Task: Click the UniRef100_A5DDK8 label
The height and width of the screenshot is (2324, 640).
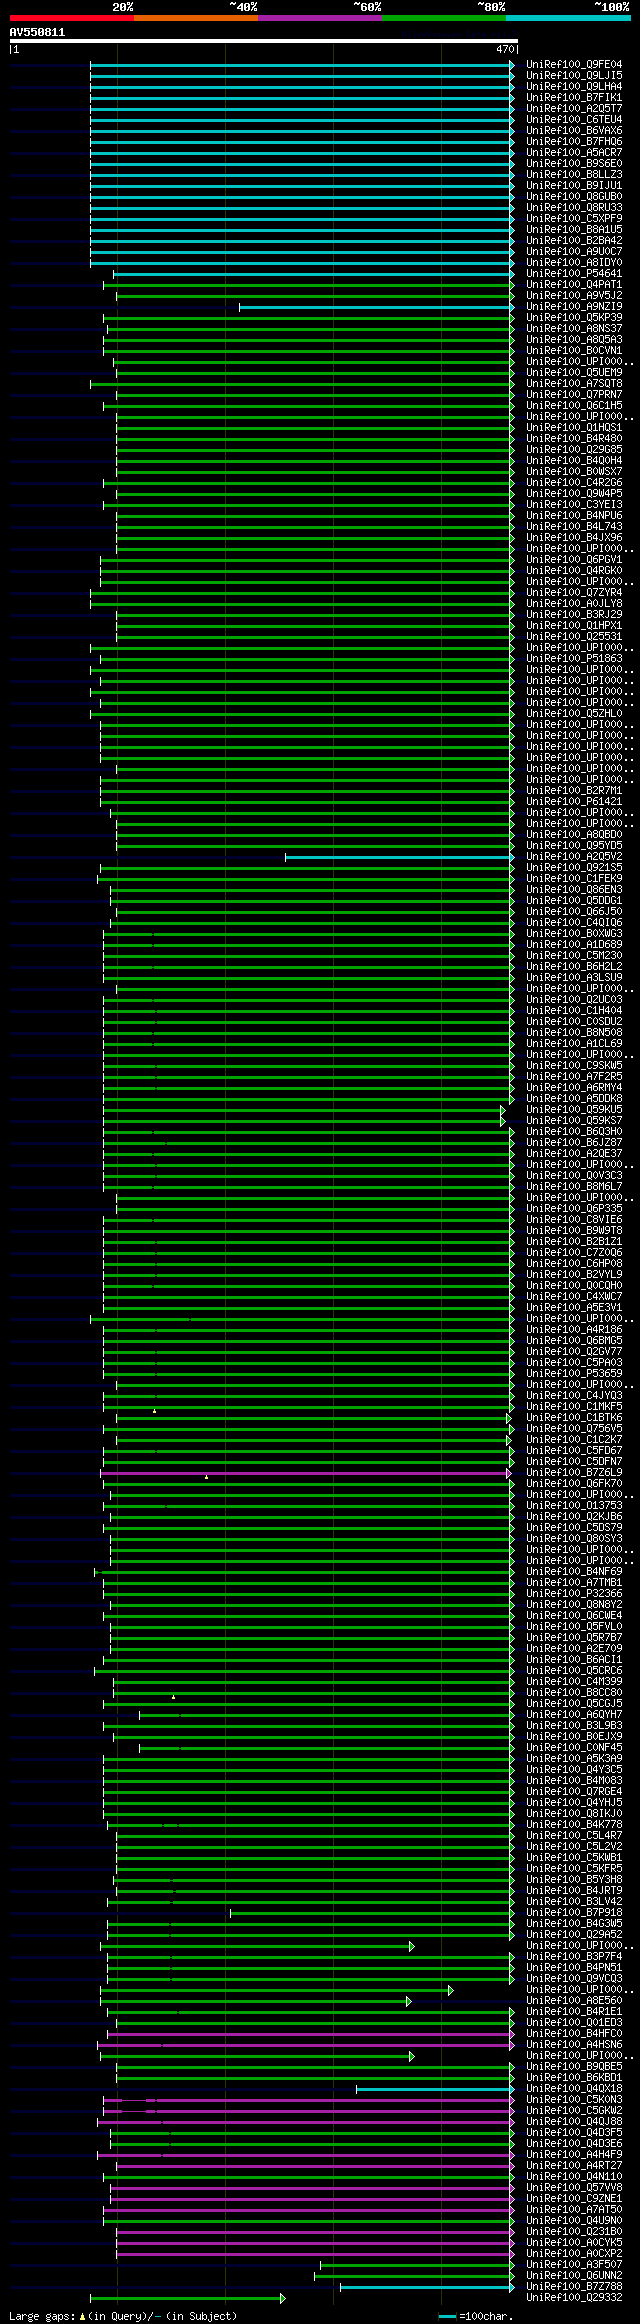Action: click(x=574, y=1099)
